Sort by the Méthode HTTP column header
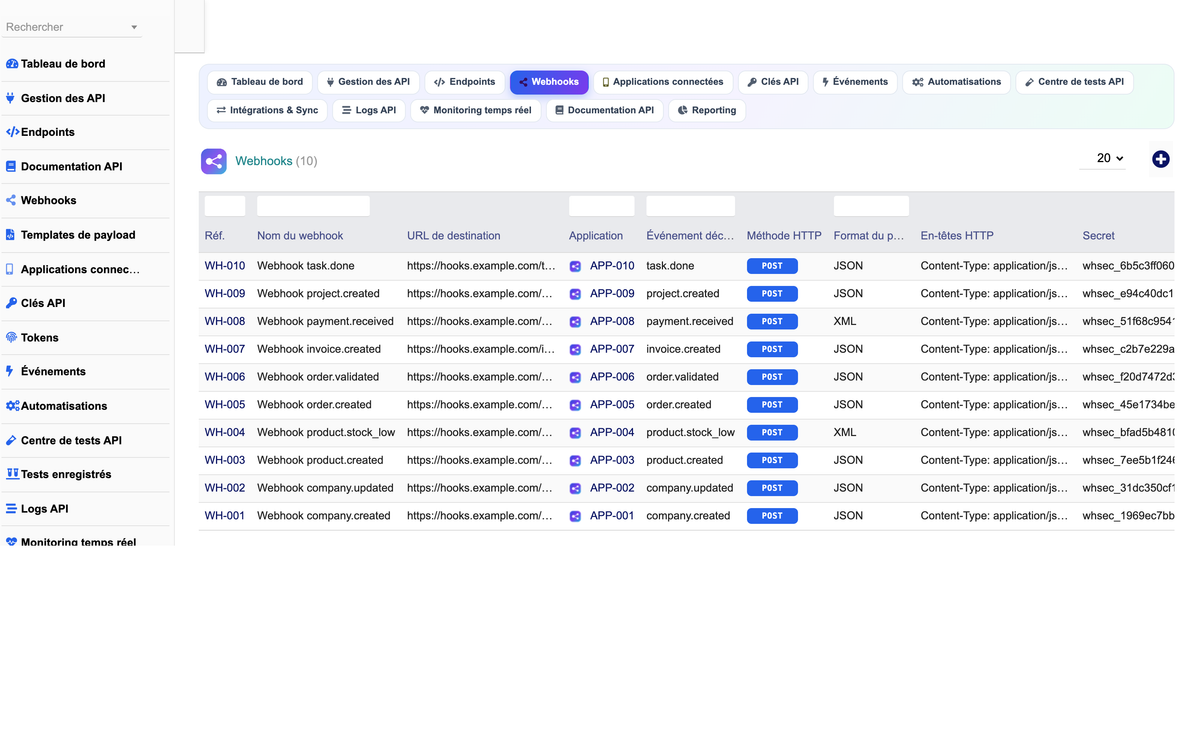The height and width of the screenshot is (743, 1200). (784, 236)
